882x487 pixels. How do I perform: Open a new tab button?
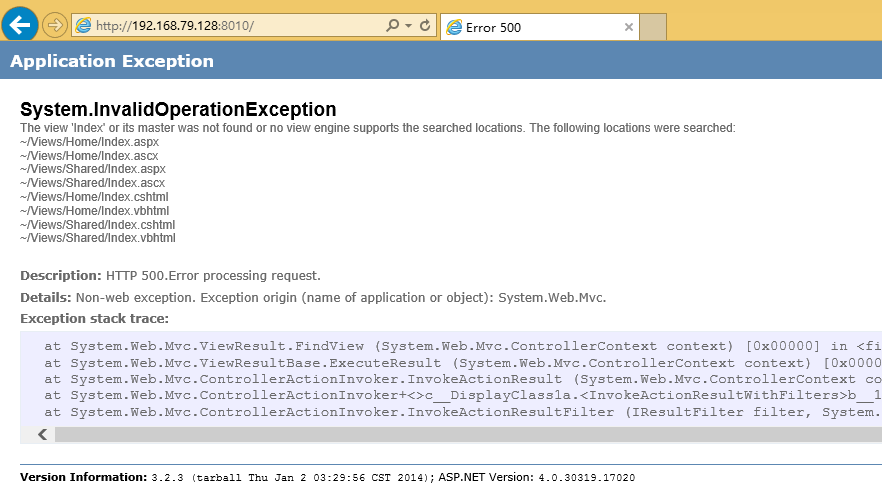pyautogui.click(x=653, y=27)
